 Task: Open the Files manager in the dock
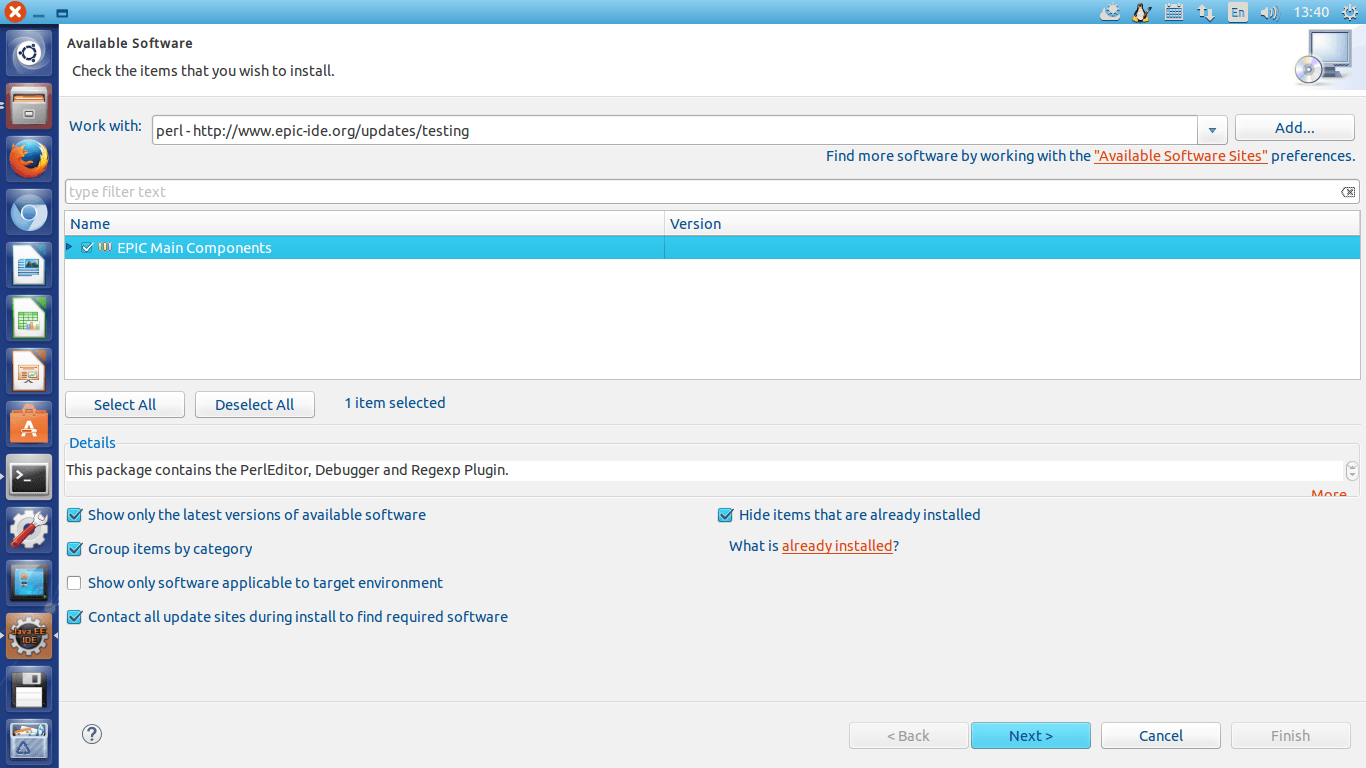click(x=29, y=106)
